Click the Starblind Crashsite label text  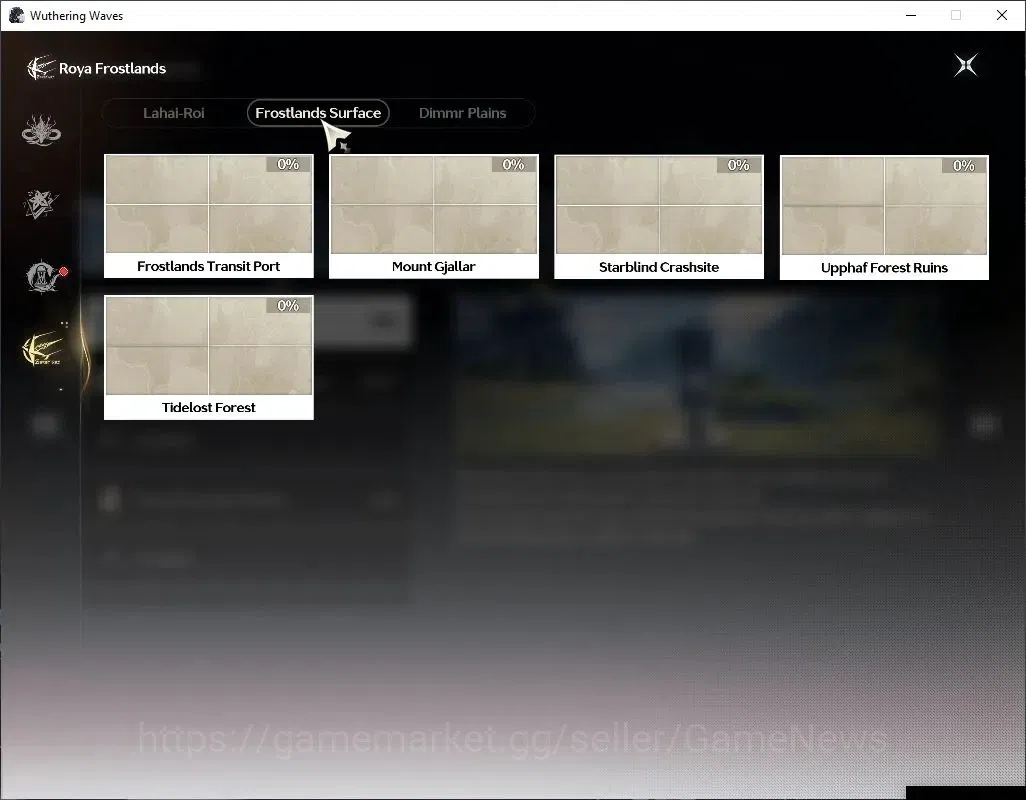click(x=659, y=267)
